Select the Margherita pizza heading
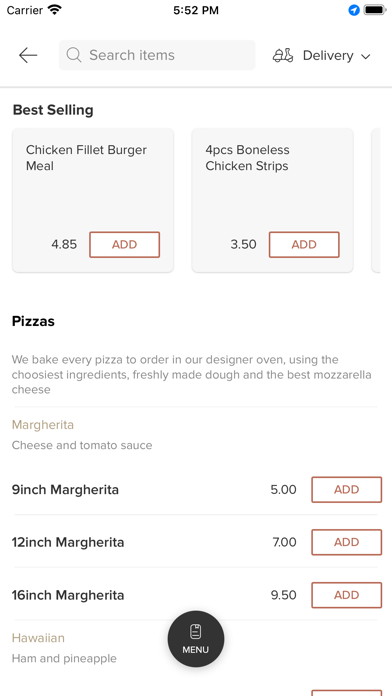The image size is (392, 696). (x=43, y=425)
